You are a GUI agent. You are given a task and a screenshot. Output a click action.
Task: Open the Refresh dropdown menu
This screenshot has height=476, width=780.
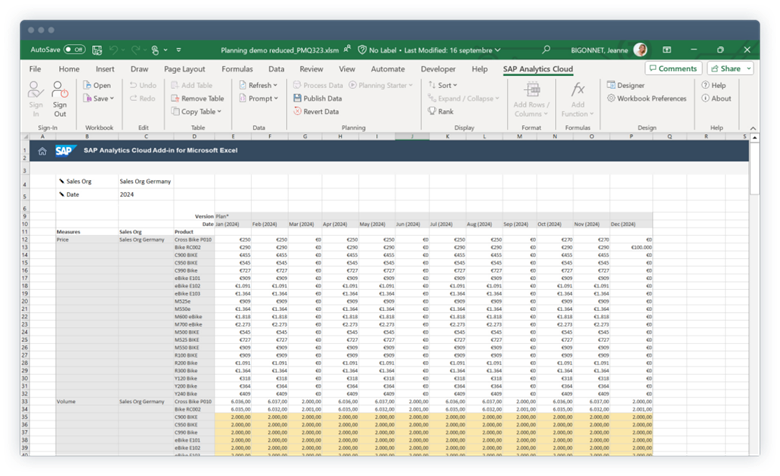point(261,86)
